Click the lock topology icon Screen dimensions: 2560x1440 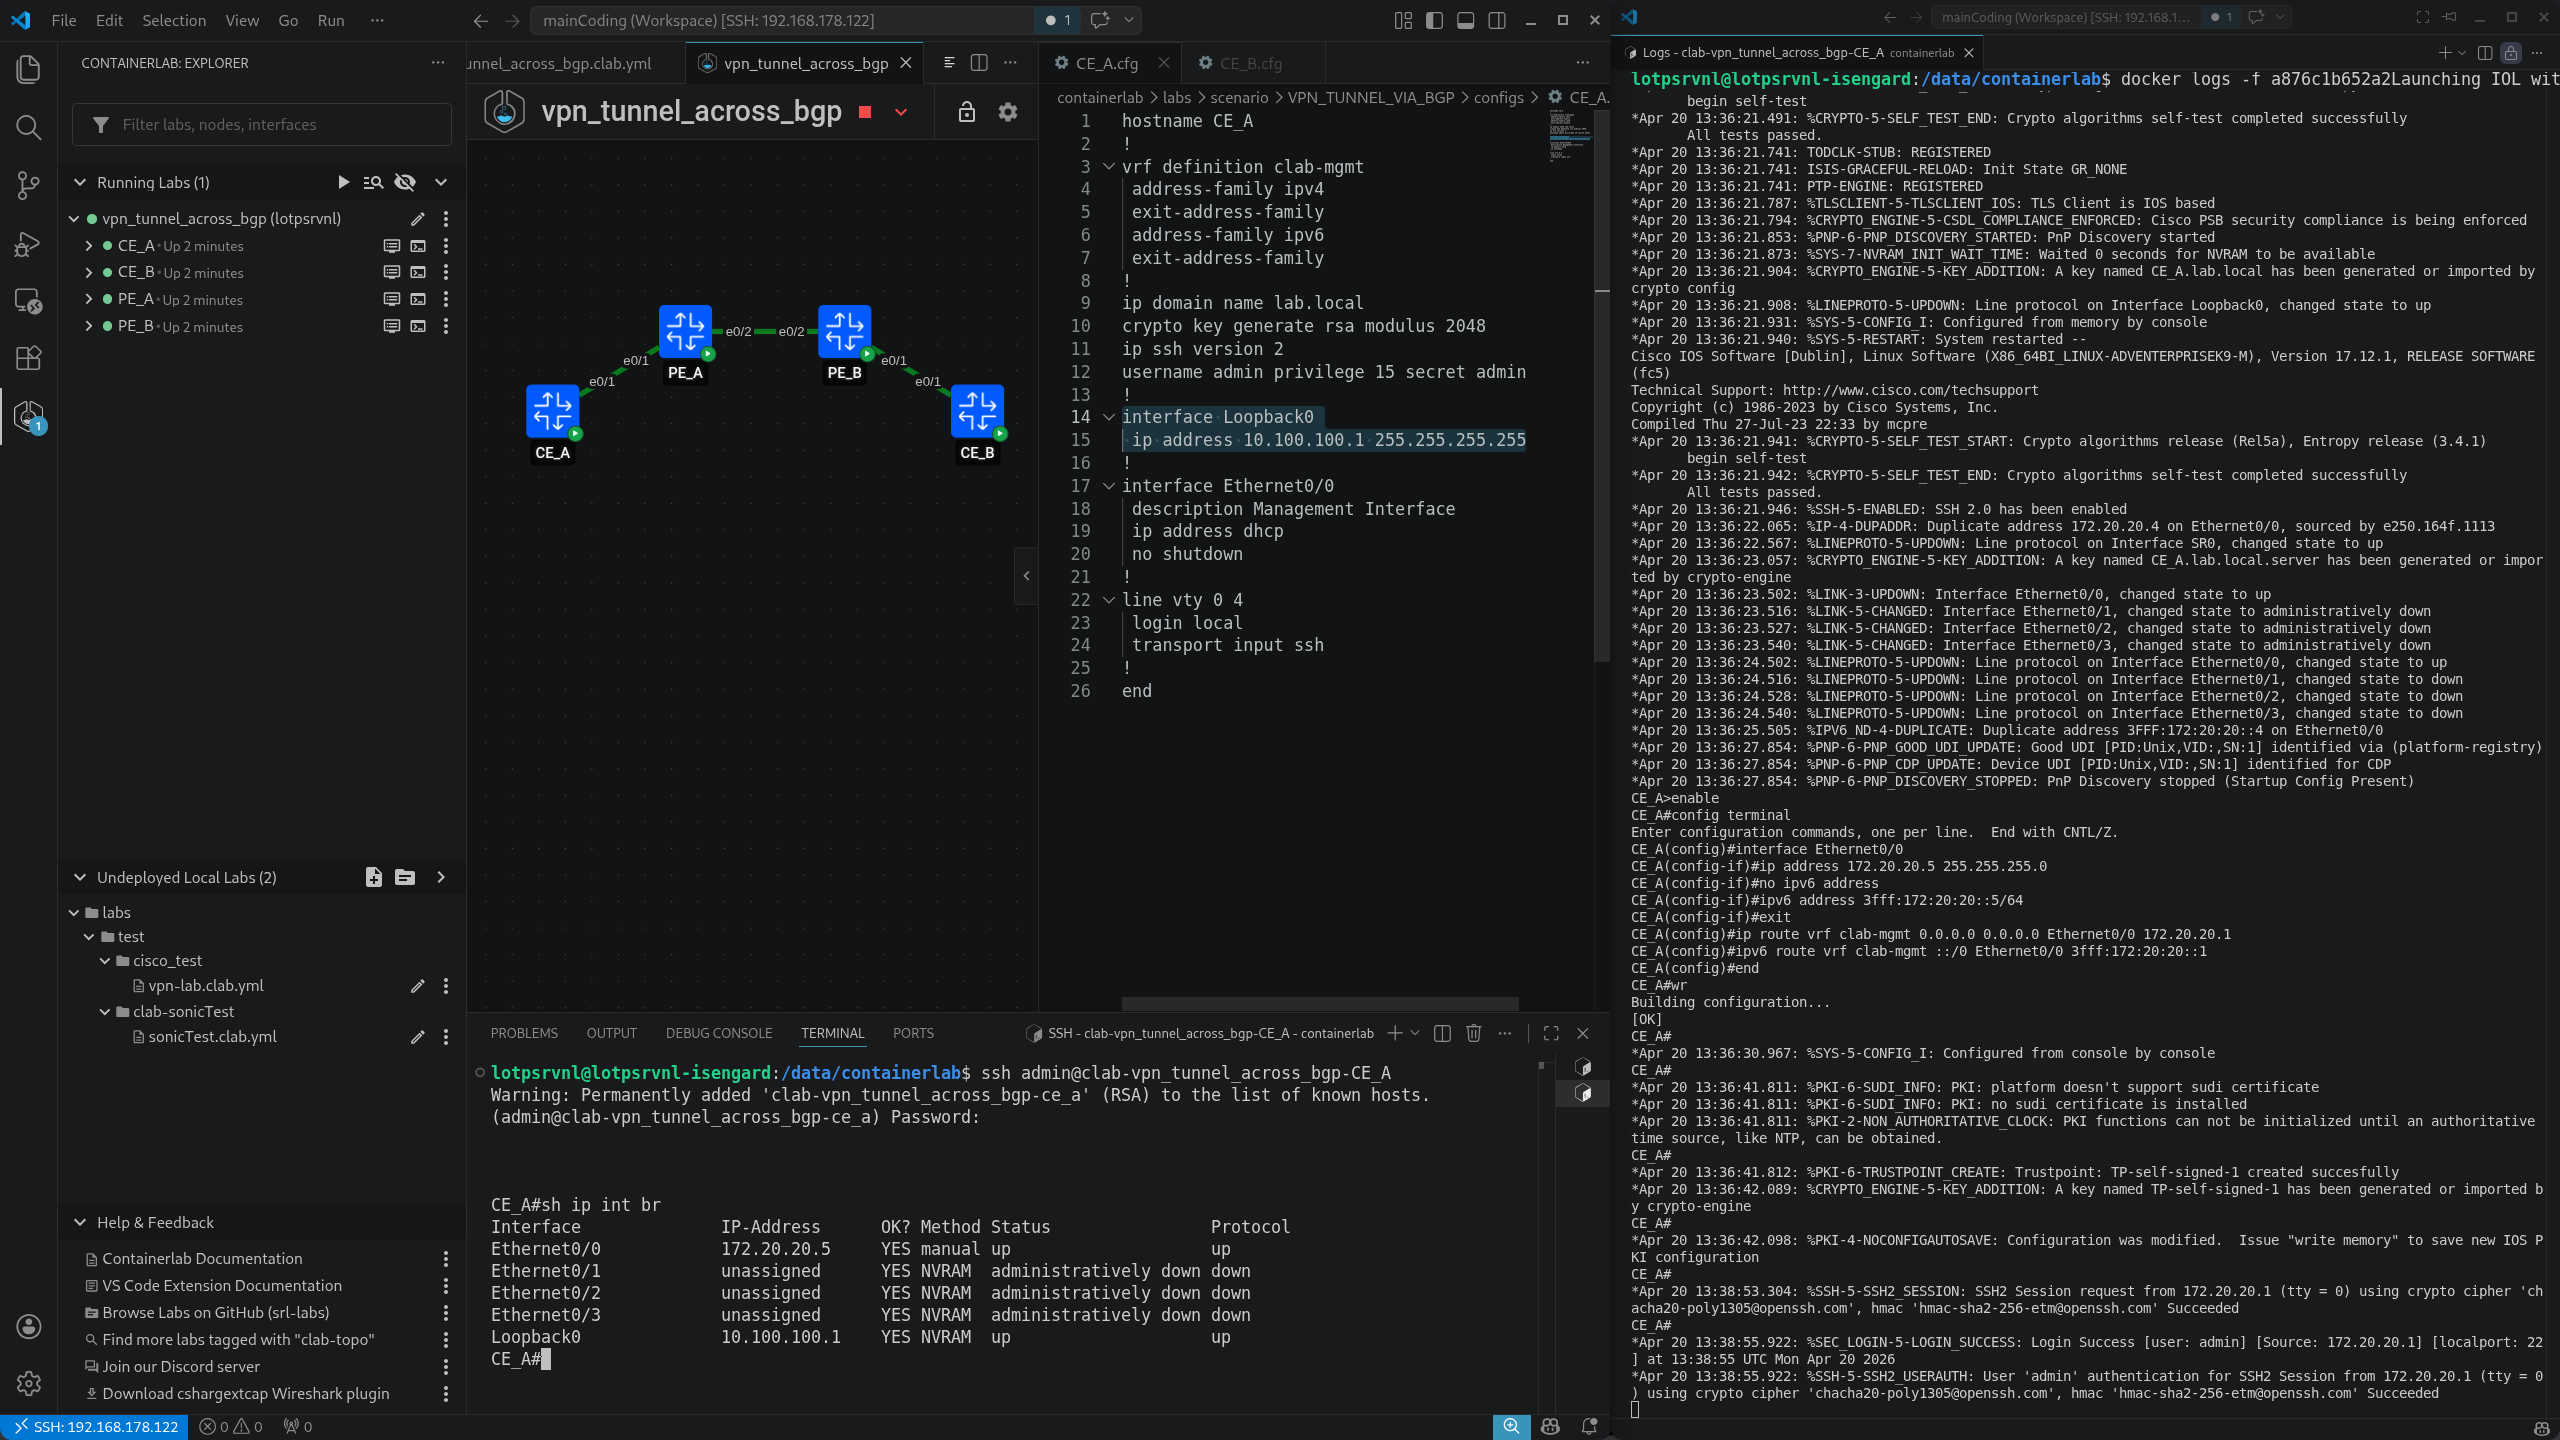[x=966, y=112]
